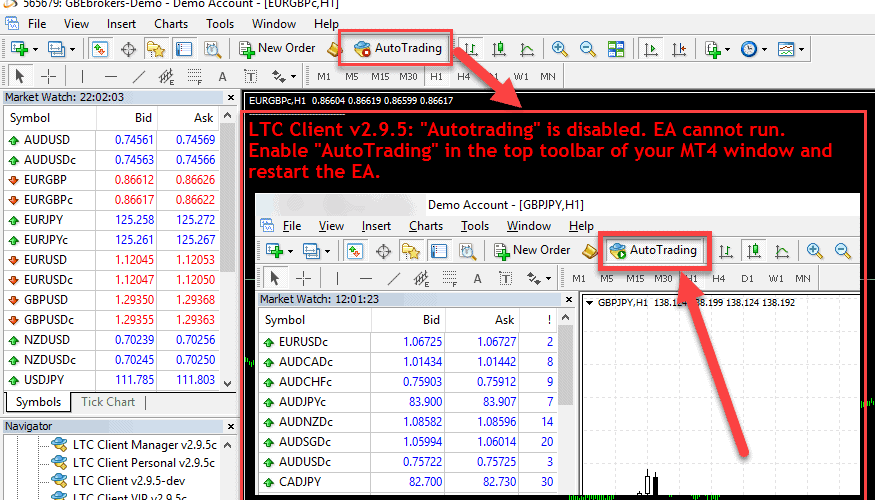Expand the New Chart dropdown arrow
The height and width of the screenshot is (500, 875).
click(35, 49)
